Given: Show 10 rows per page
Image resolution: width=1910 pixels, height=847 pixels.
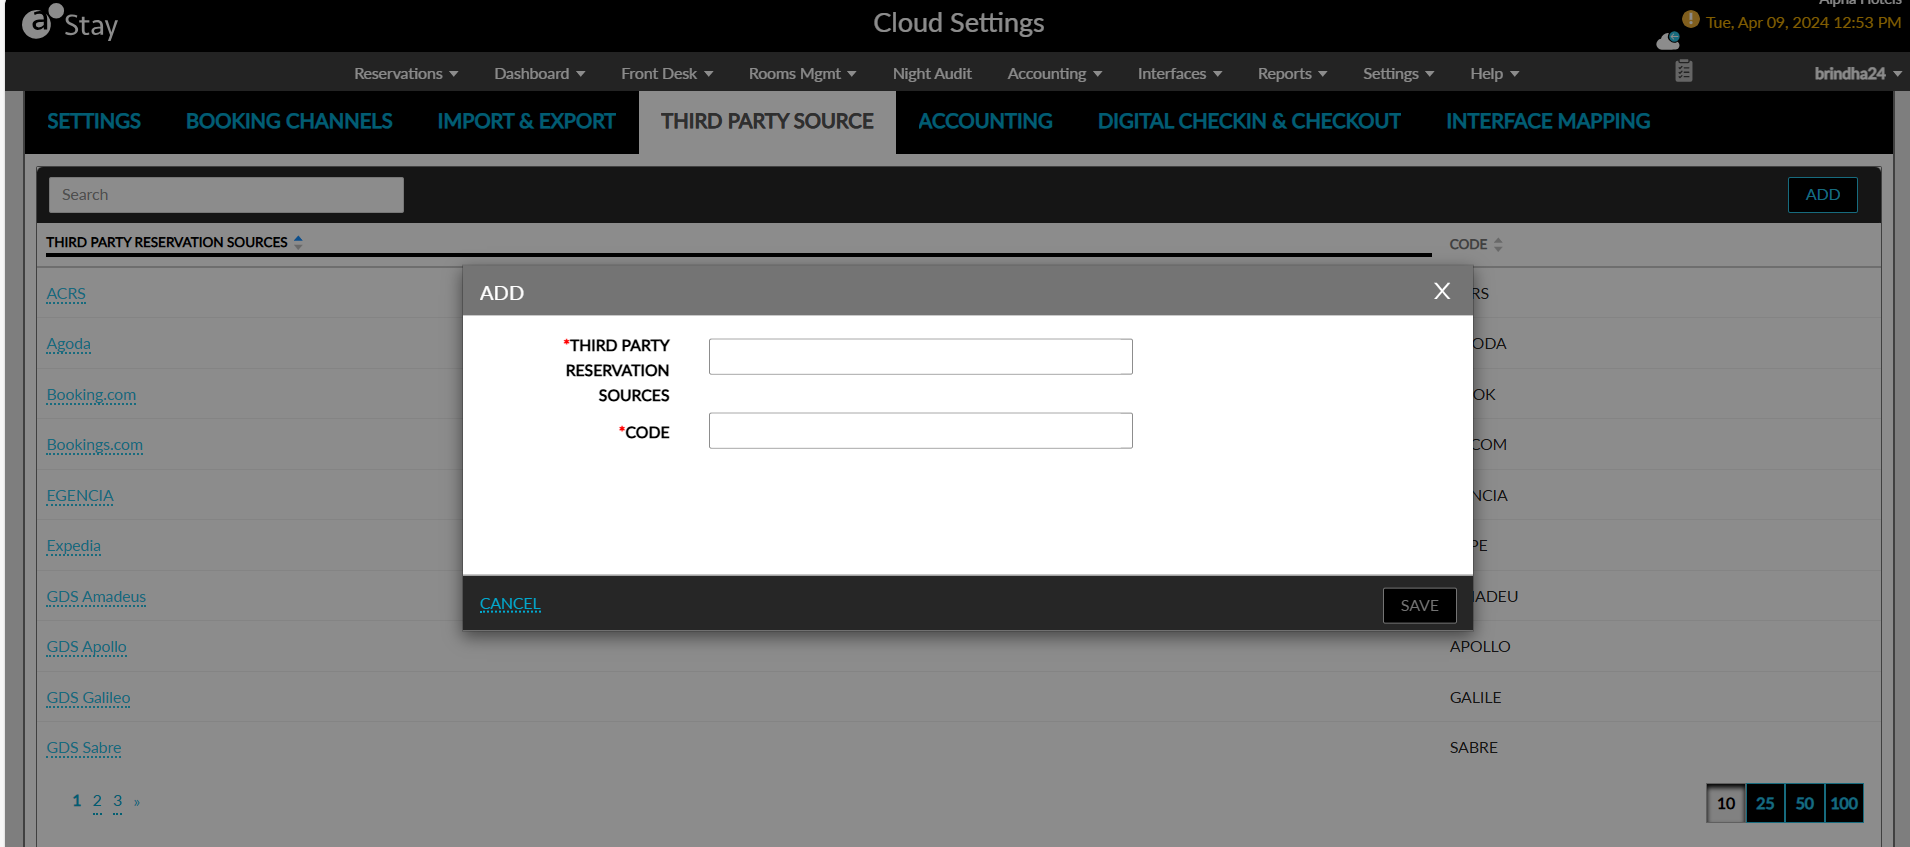Looking at the screenshot, I should (x=1726, y=803).
